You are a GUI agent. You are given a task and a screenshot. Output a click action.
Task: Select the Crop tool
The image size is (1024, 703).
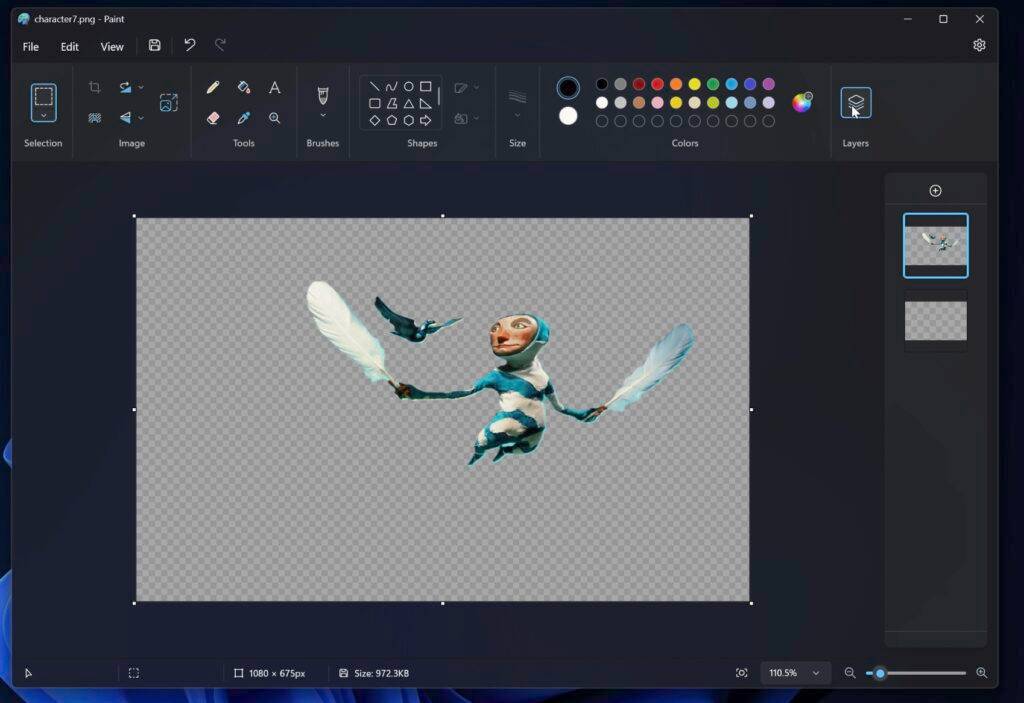point(93,86)
